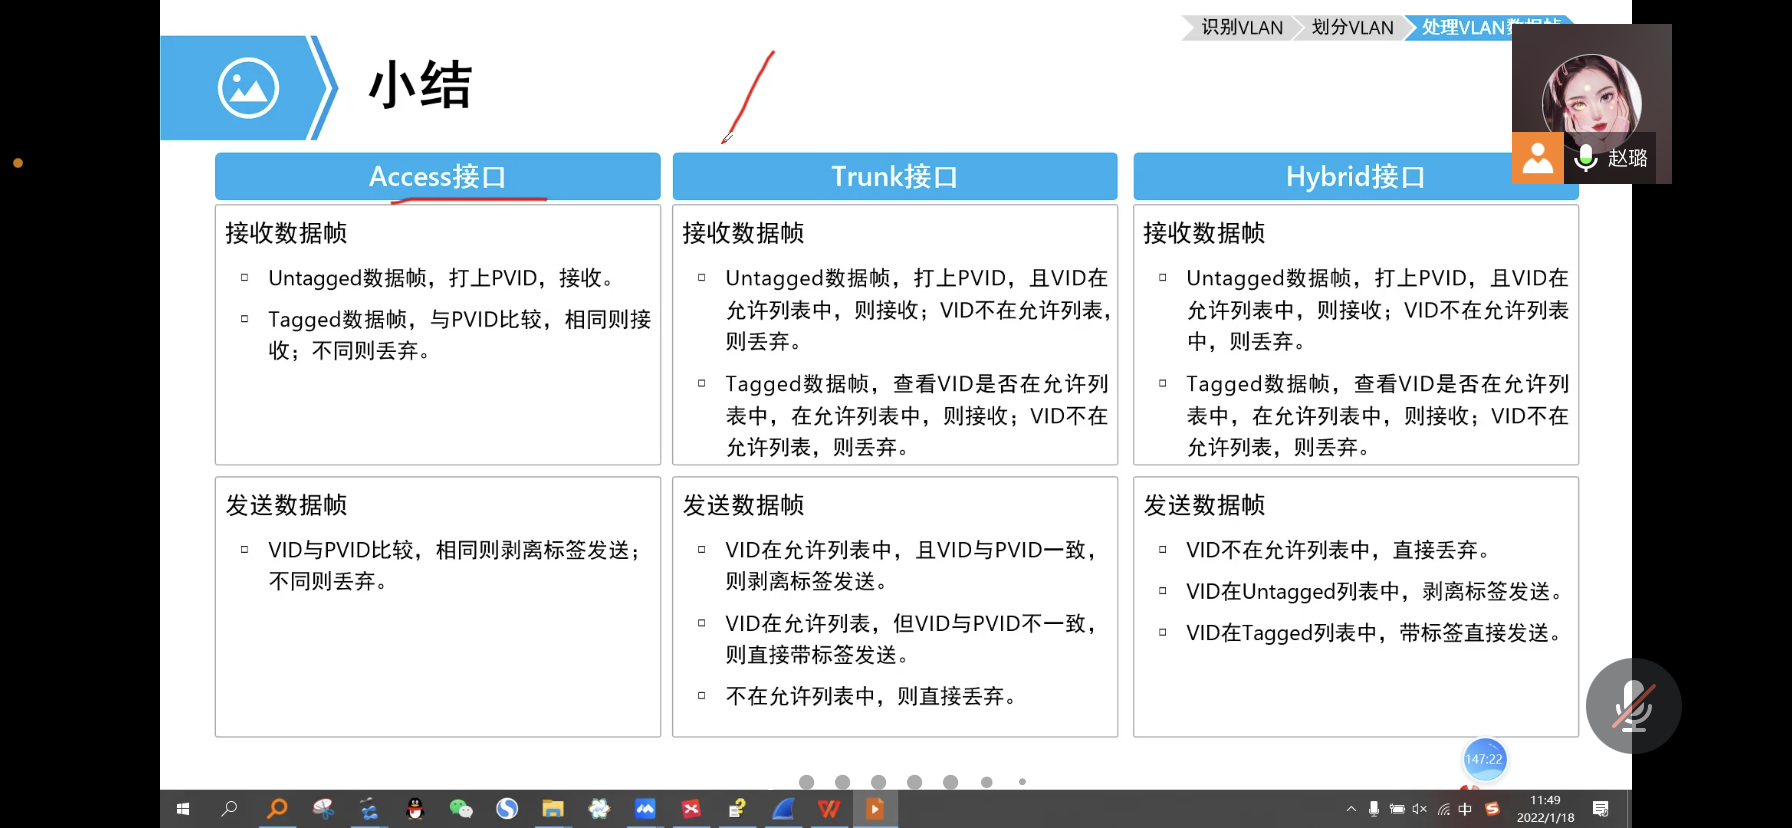
Task: Open the taskbar search magnifier
Action: click(230, 809)
